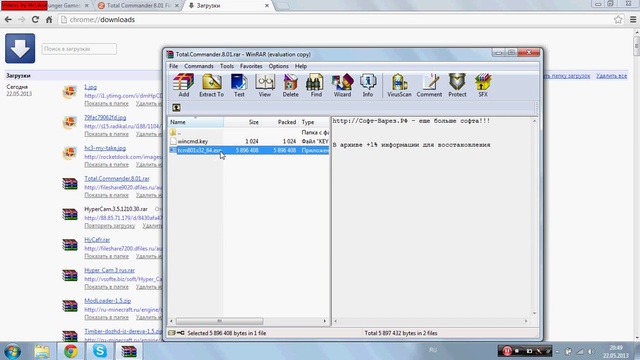640x360 pixels.
Task: Sort the file list by Size column
Action: tap(242, 122)
